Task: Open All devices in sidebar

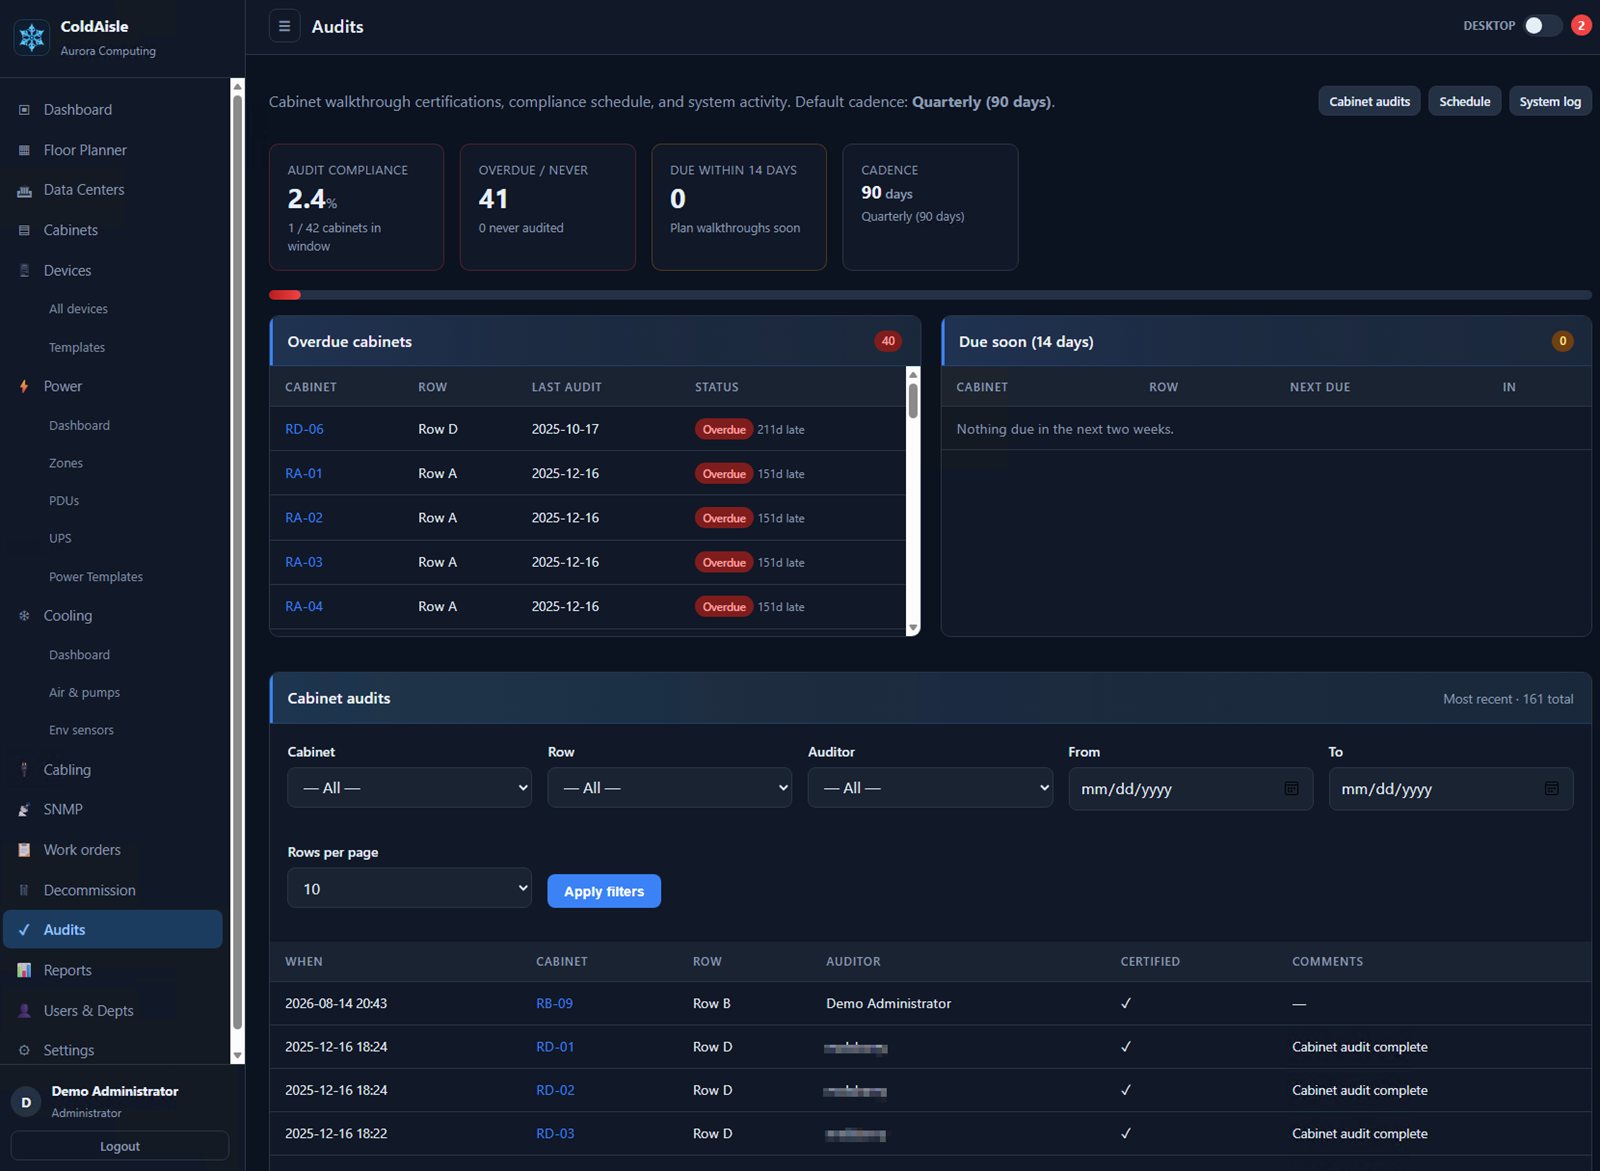Action: coord(78,309)
